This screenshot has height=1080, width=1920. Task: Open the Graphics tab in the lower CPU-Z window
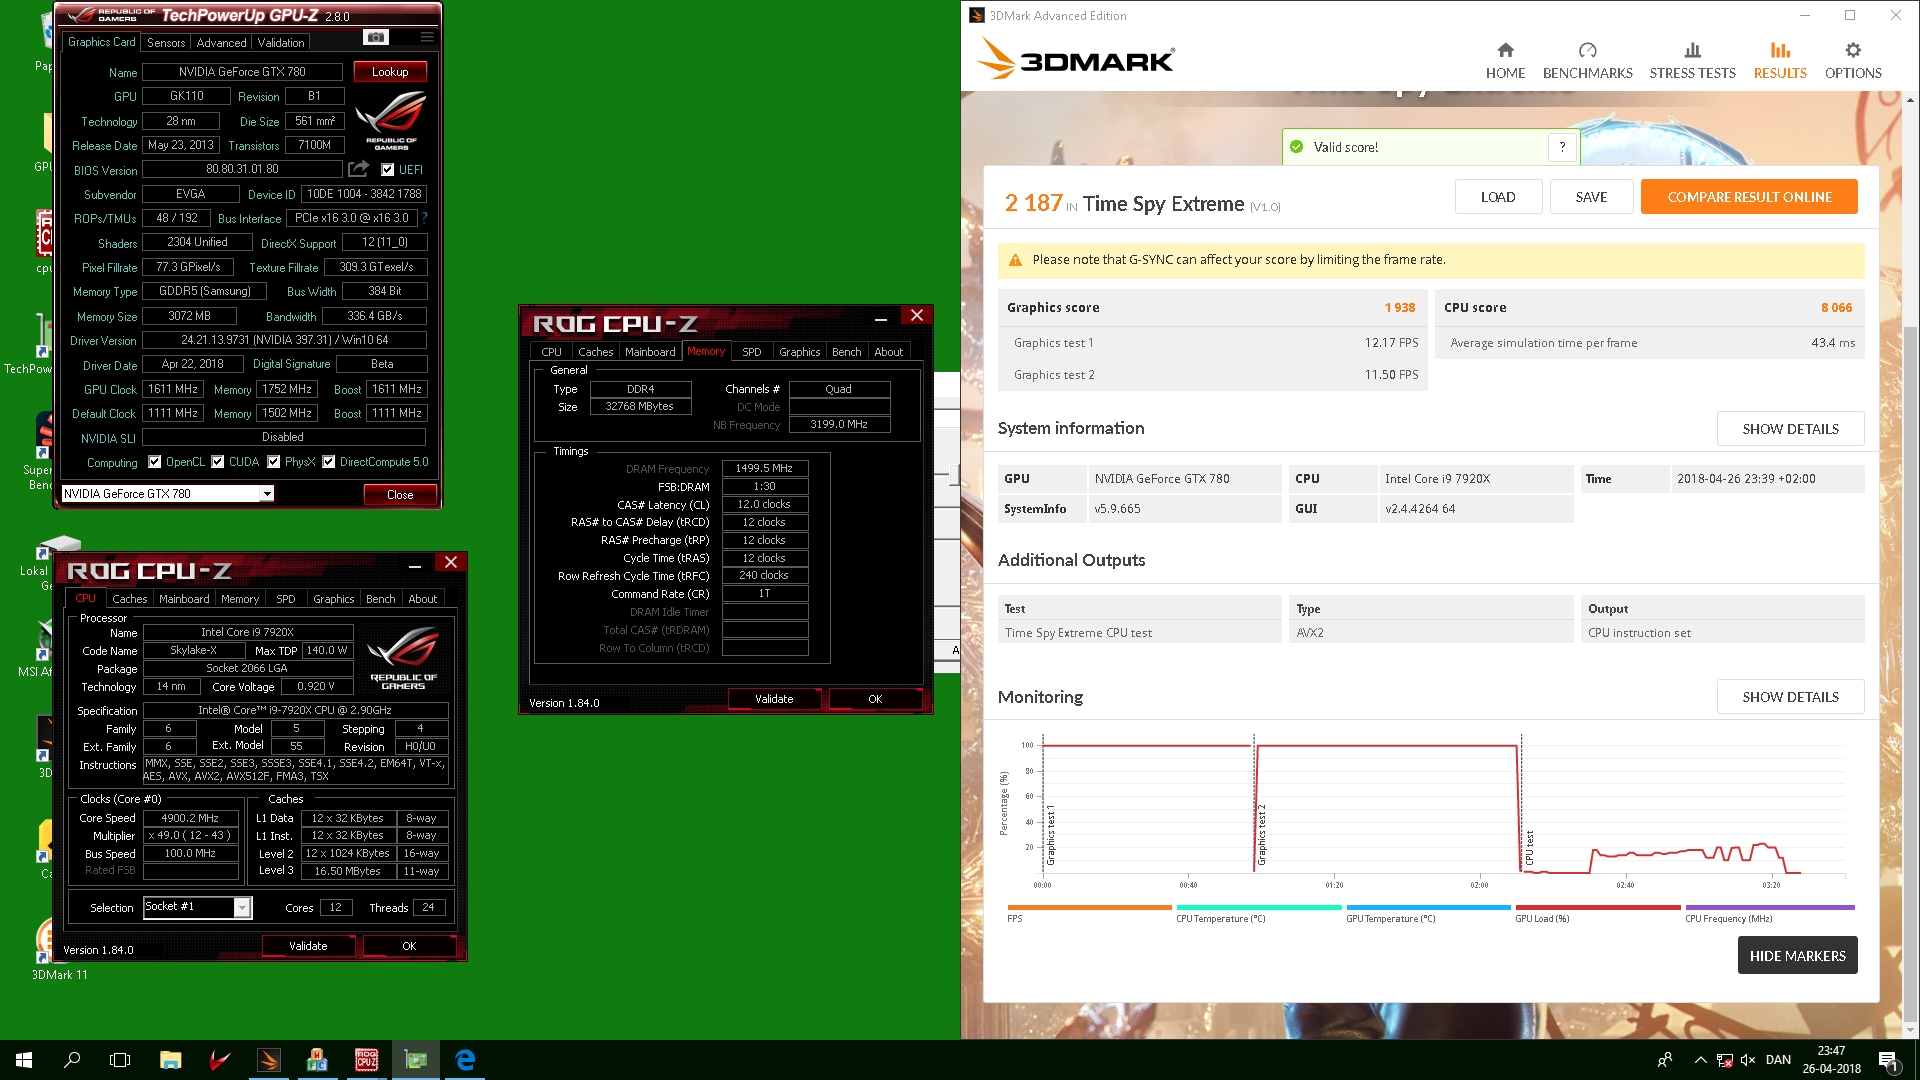tap(334, 599)
